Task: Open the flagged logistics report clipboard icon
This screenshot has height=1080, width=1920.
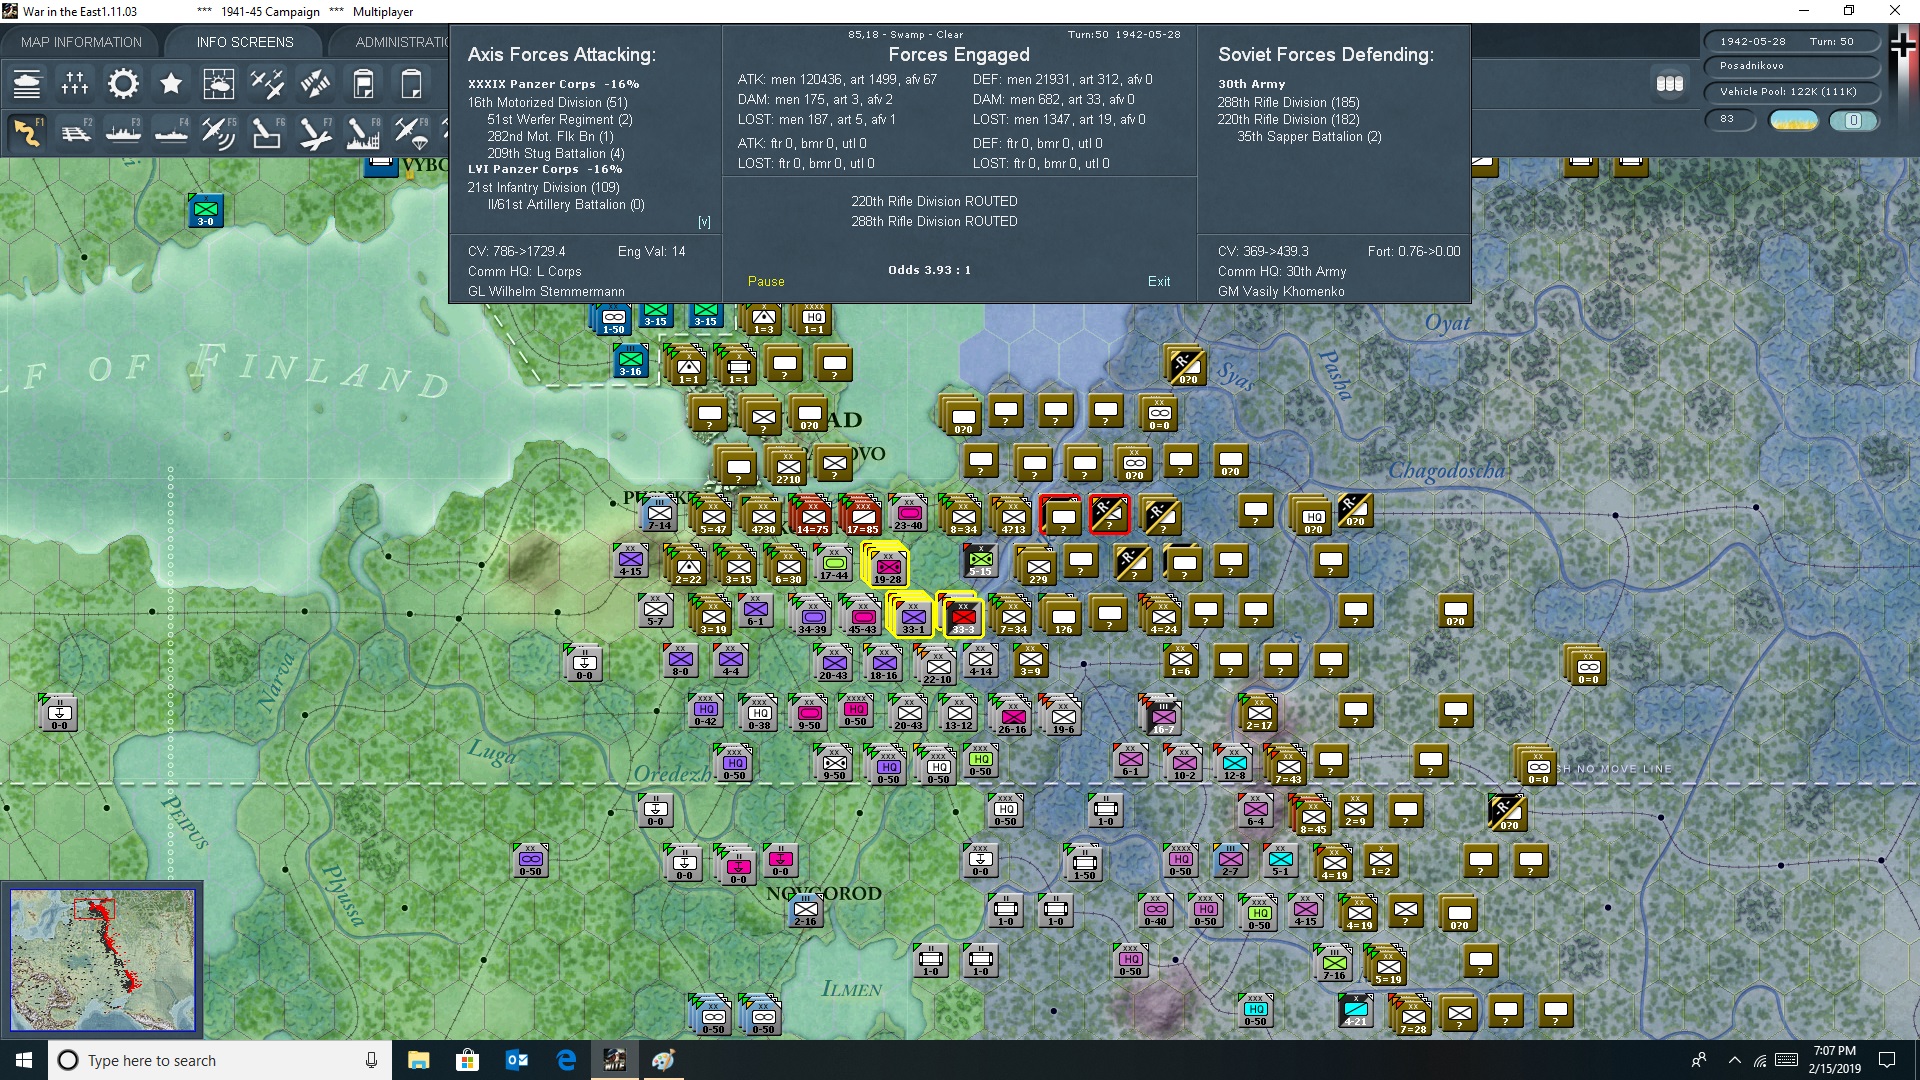Action: tap(363, 84)
